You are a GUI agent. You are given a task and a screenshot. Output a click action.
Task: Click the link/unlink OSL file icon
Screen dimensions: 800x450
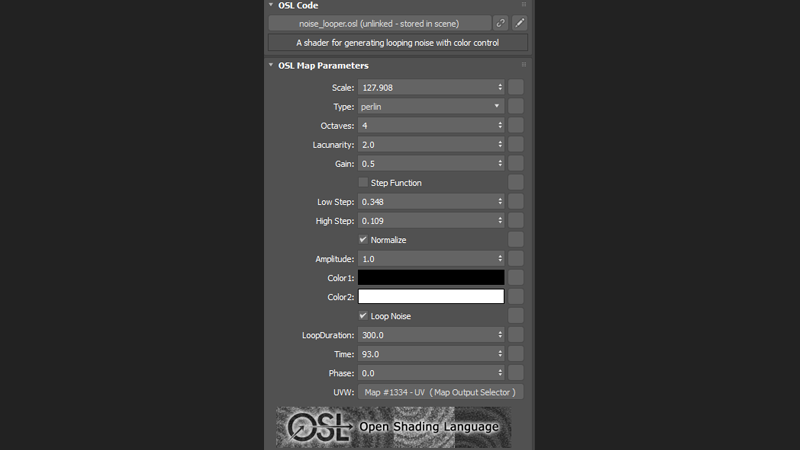tap(501, 23)
